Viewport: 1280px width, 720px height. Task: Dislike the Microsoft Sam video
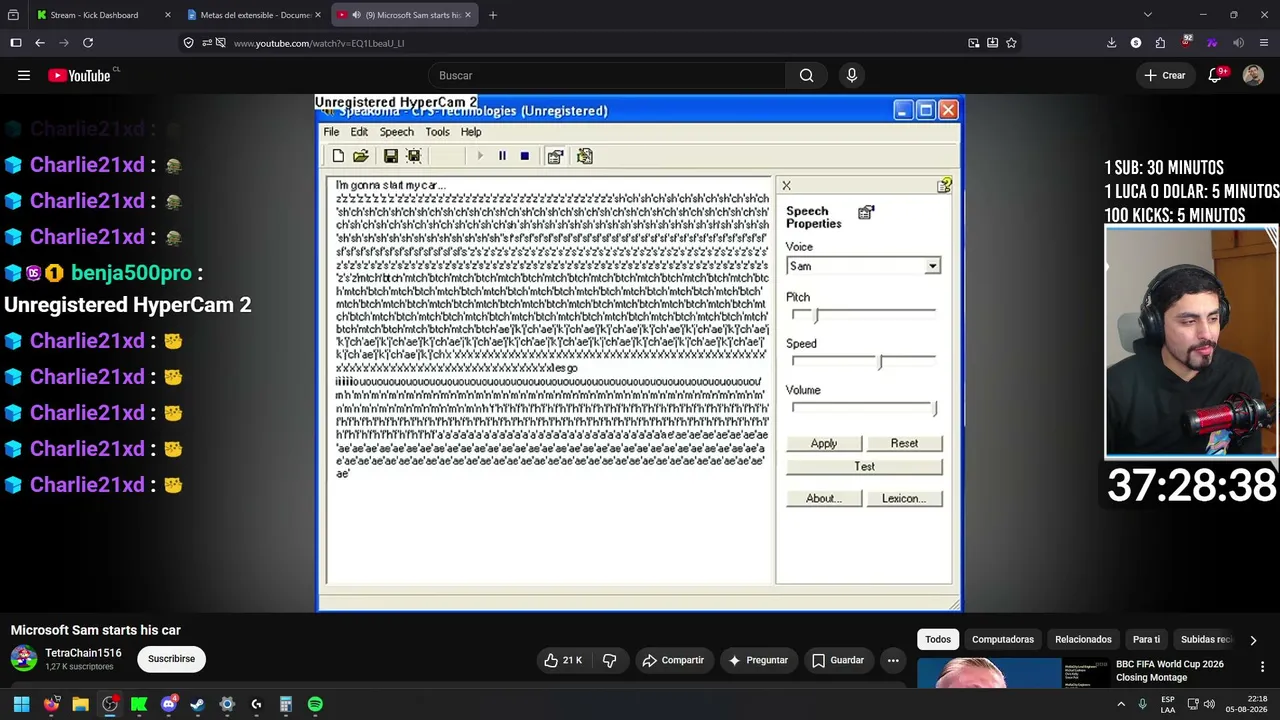click(x=610, y=660)
